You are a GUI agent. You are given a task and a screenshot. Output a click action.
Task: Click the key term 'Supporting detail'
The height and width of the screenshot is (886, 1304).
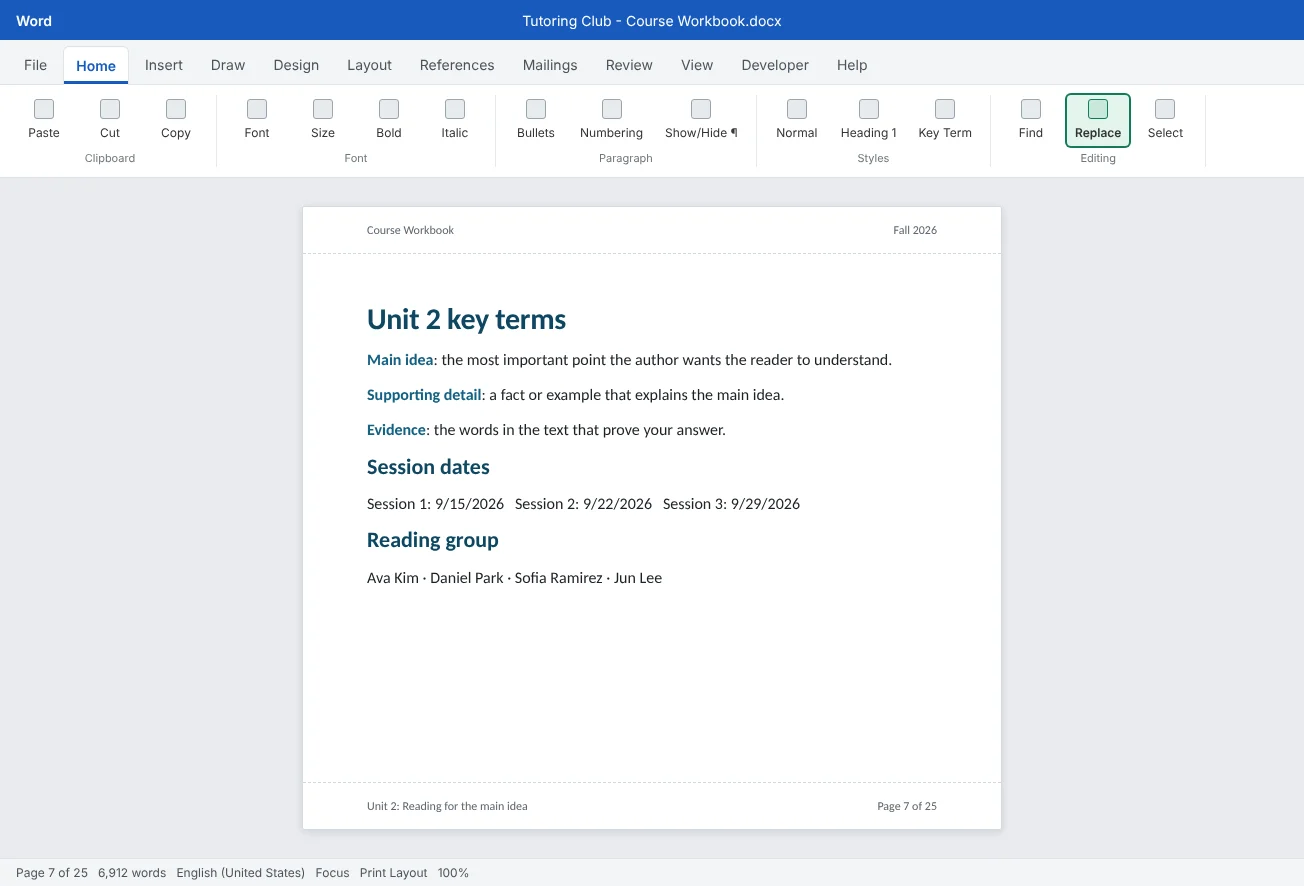pyautogui.click(x=424, y=395)
